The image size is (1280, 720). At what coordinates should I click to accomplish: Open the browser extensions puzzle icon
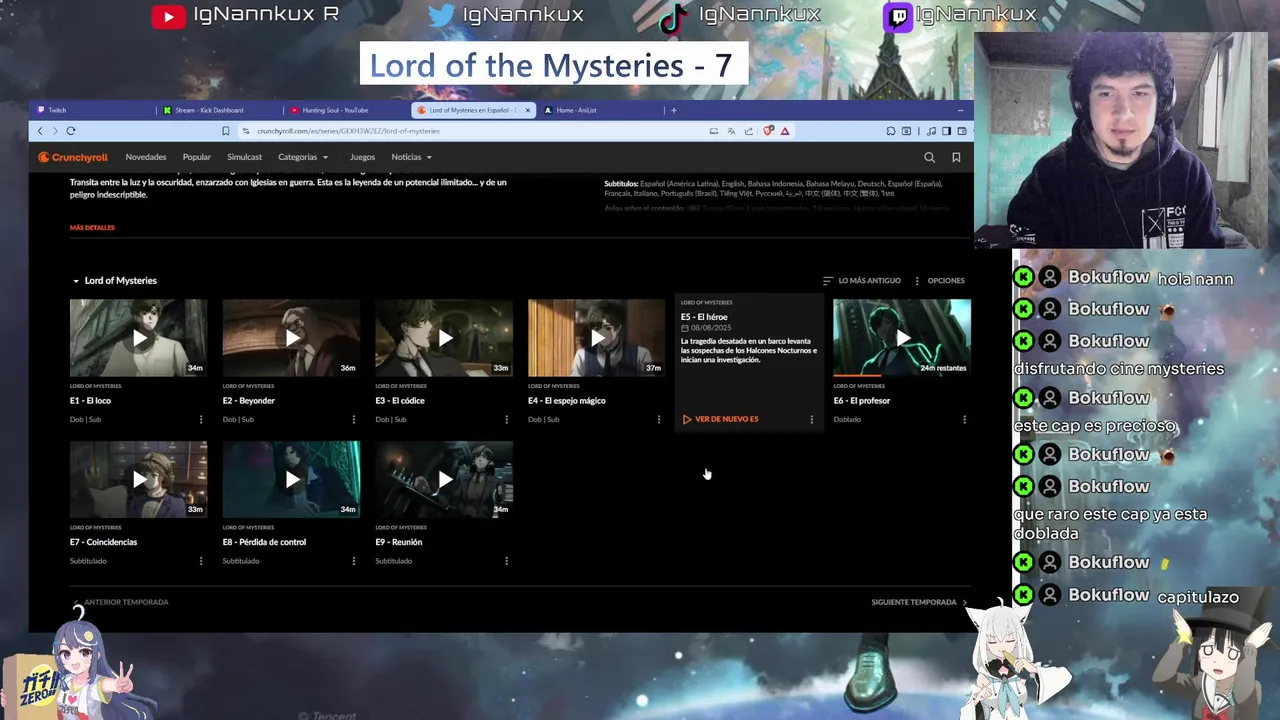(890, 131)
